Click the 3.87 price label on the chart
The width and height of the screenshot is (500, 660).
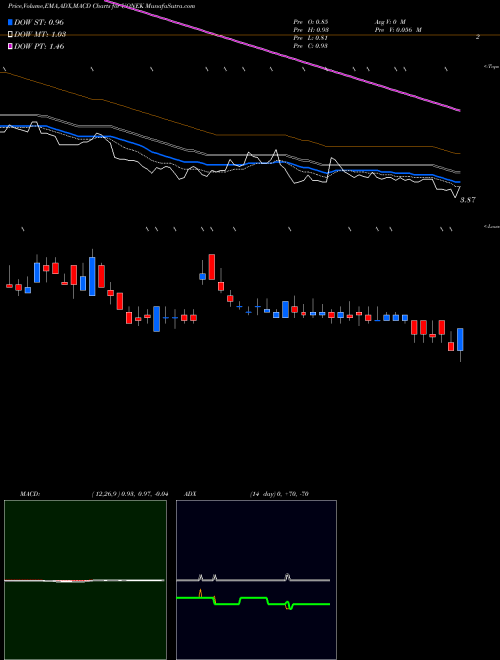468,200
